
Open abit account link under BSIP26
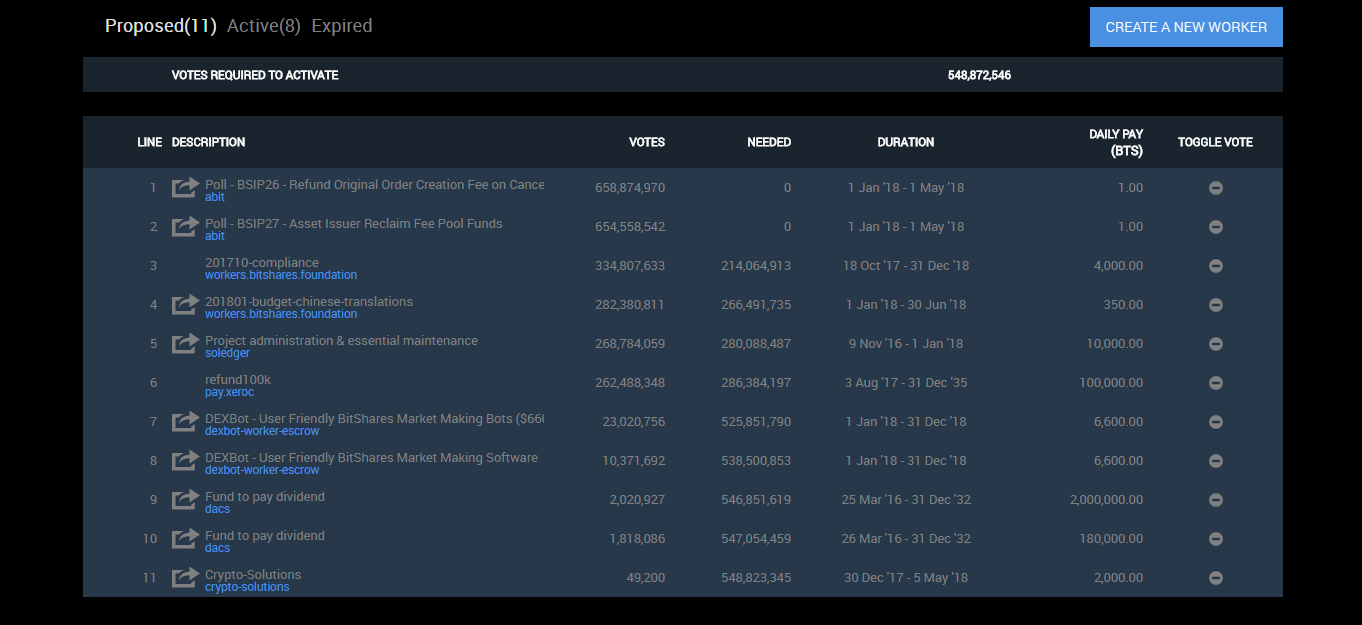click(x=215, y=197)
